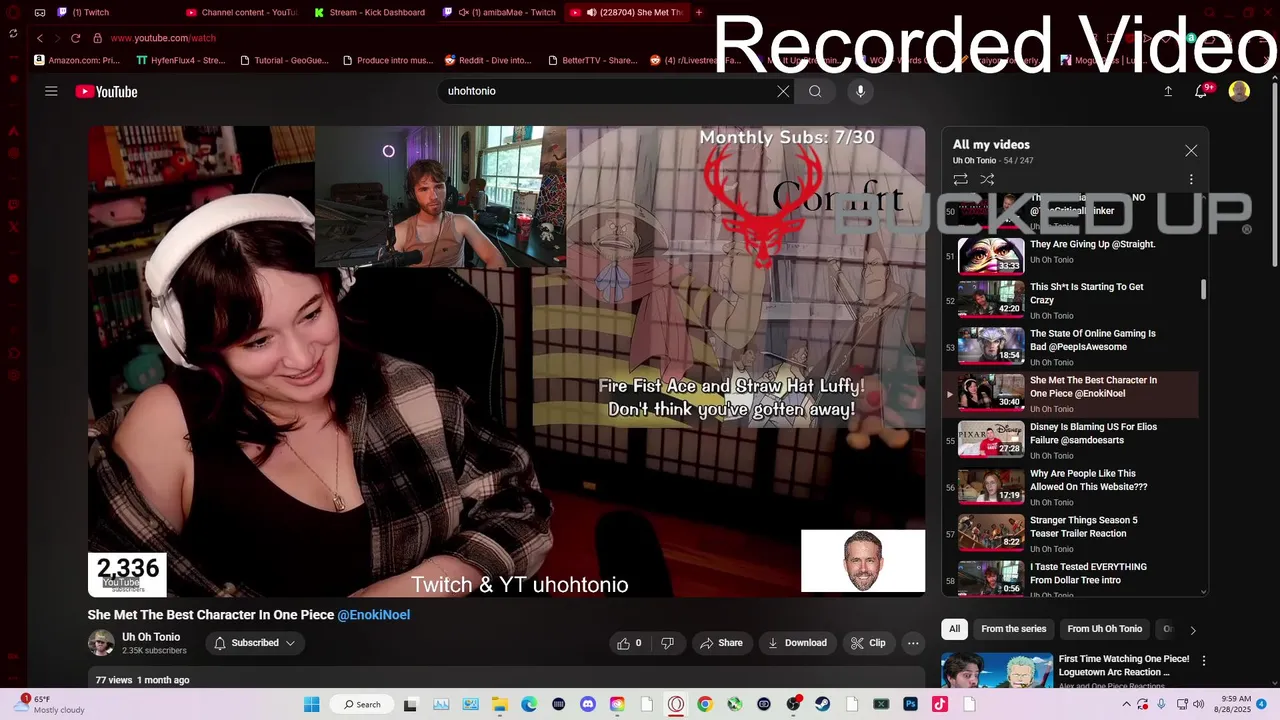Open the @EnokiNoel mention link
Screen dimensions: 1280x720
(x=374, y=615)
